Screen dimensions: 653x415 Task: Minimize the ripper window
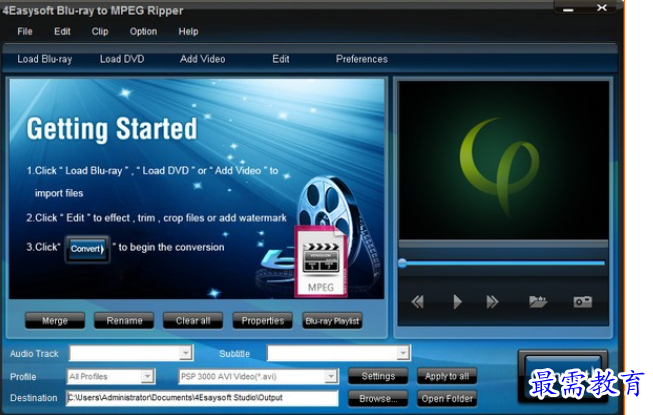tap(568, 9)
